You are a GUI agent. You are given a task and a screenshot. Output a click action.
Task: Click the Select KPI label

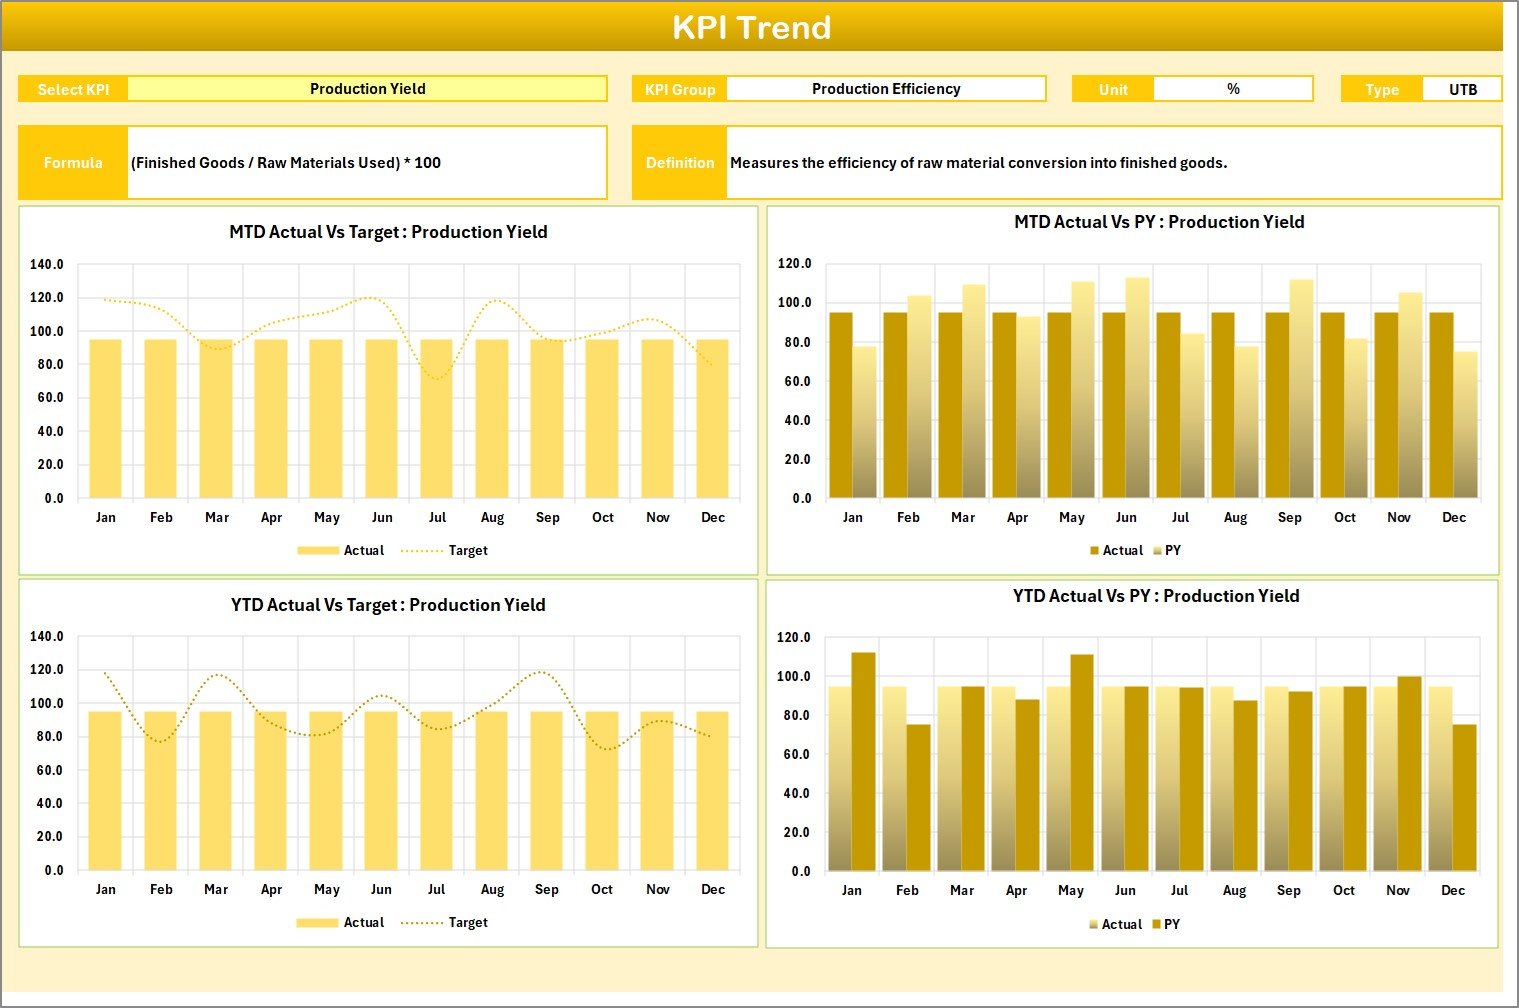coord(72,88)
